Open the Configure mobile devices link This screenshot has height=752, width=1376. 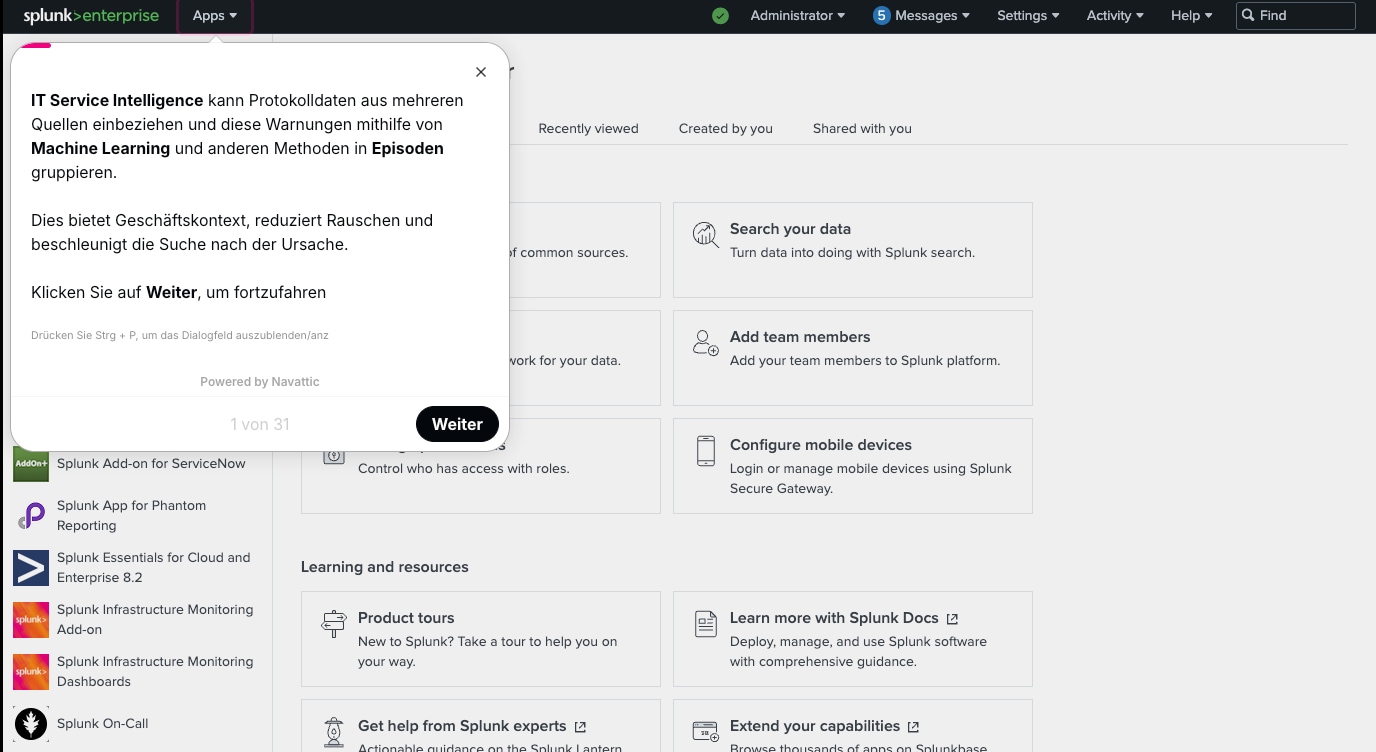coord(821,445)
